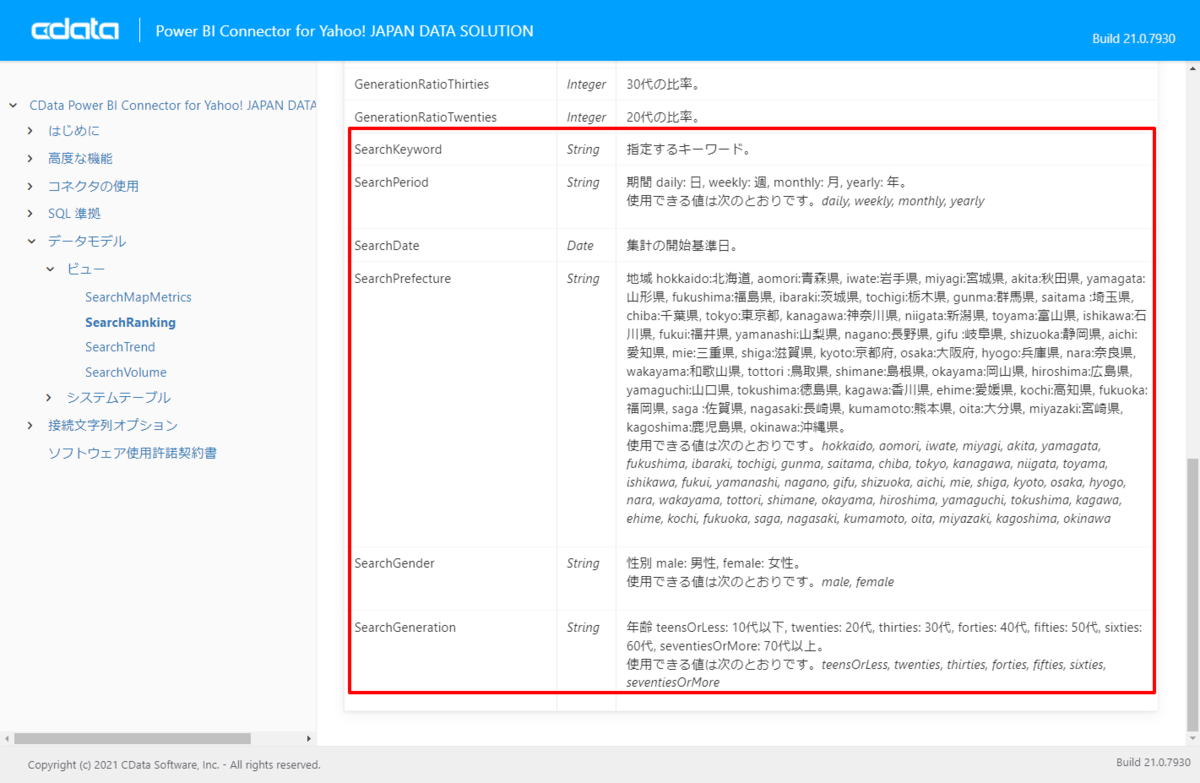Viewport: 1200px width, 783px height.
Task: Click the Date type of SearchDate
Action: tap(580, 245)
